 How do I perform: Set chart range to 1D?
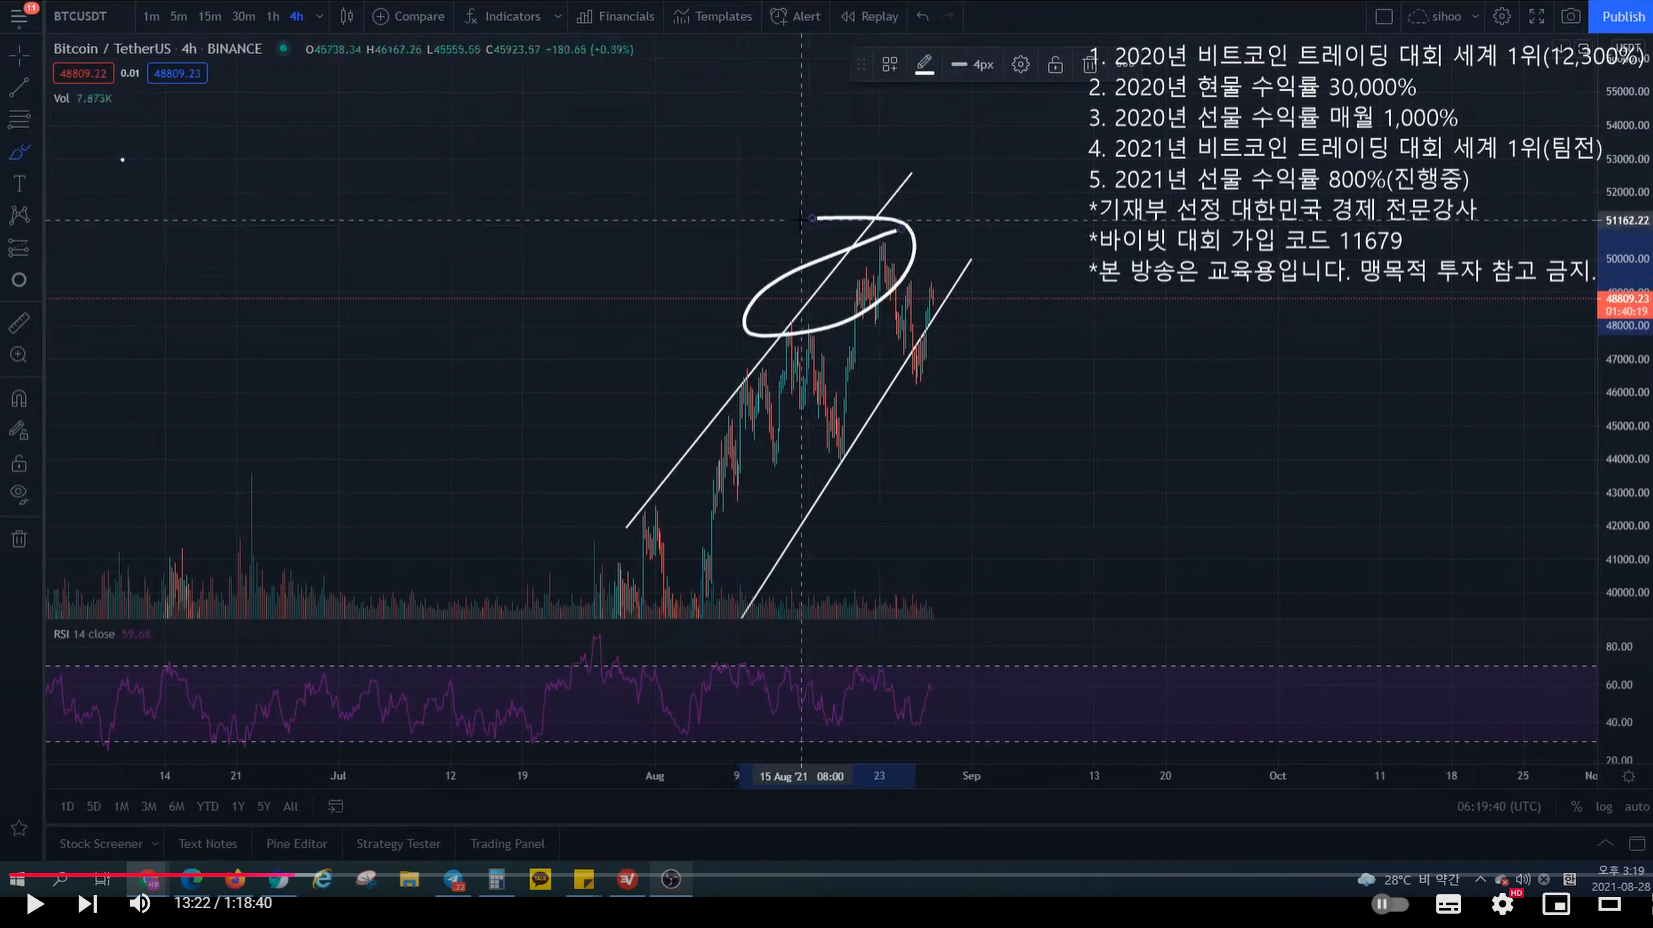(x=67, y=806)
